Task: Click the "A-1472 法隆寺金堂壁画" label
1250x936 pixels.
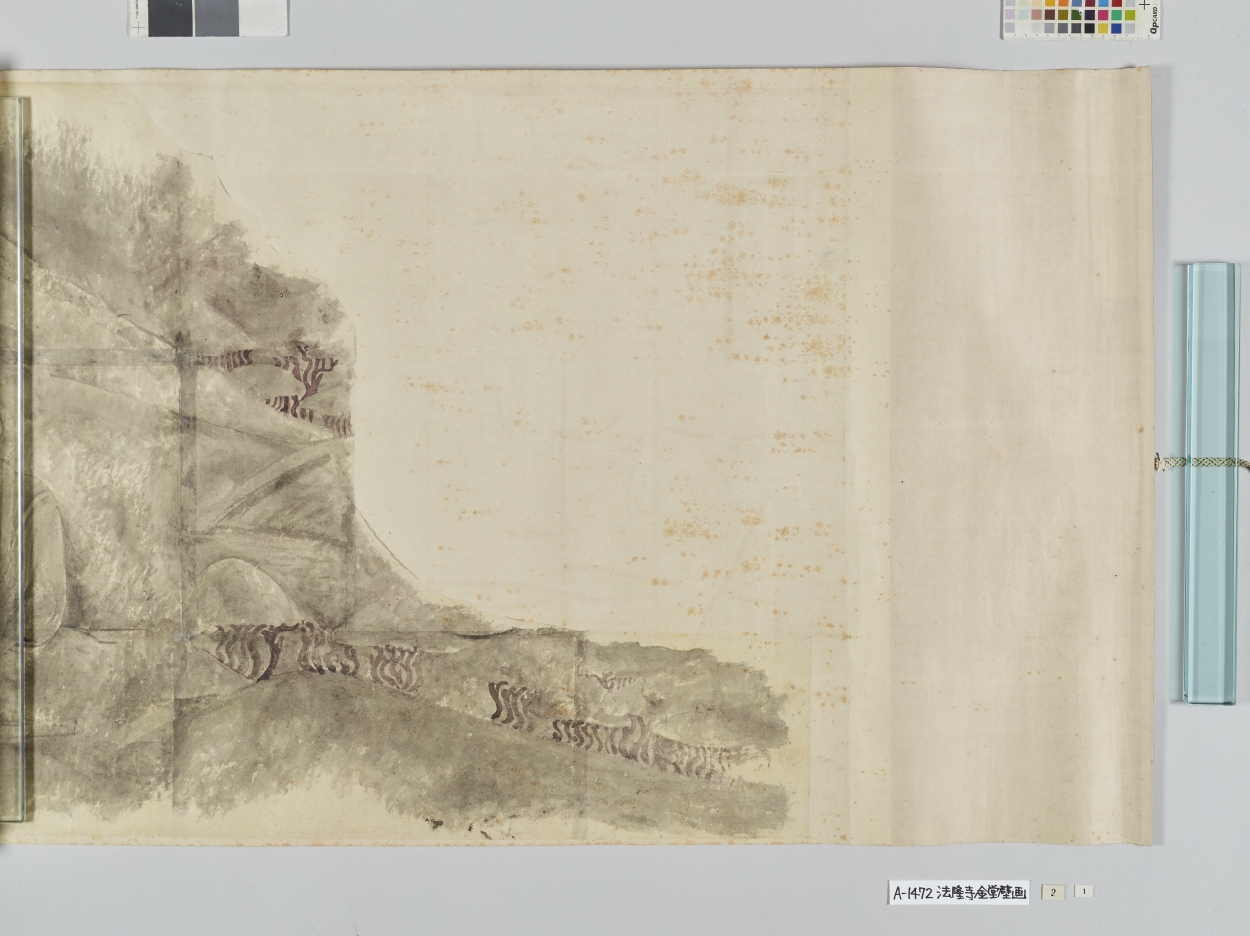Action: (x=958, y=892)
